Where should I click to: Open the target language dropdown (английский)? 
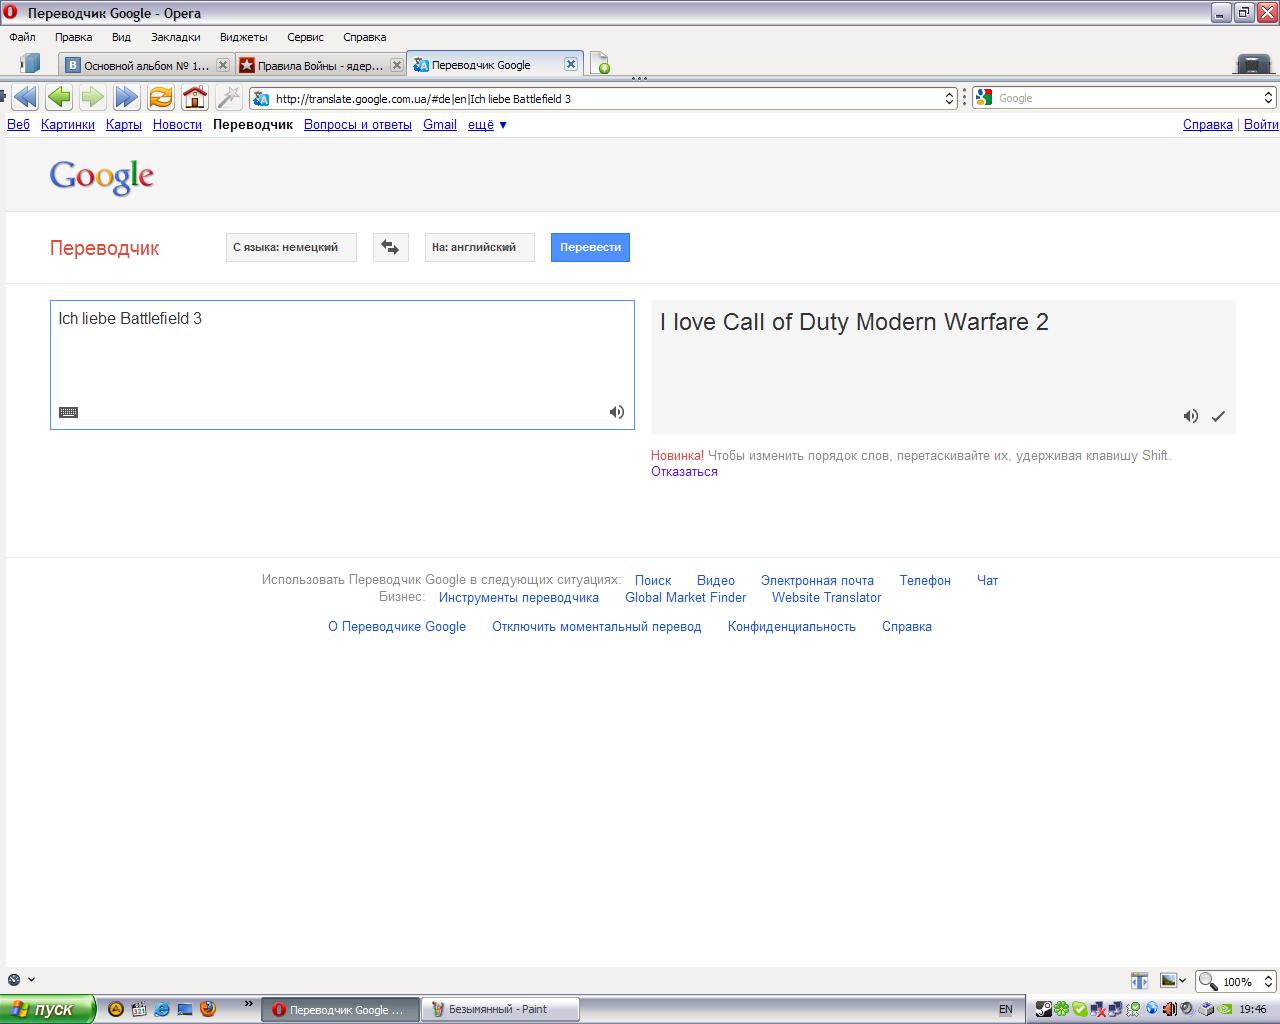[x=479, y=247]
